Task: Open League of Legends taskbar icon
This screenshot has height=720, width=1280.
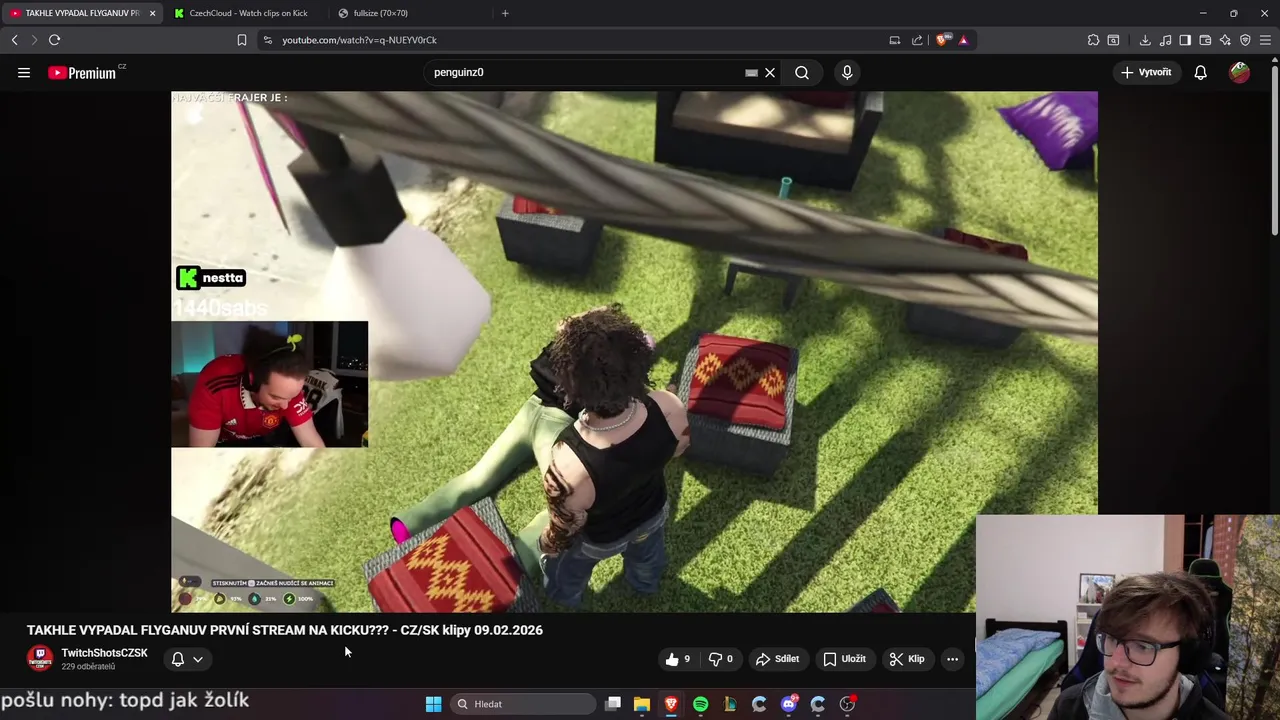Action: pyautogui.click(x=730, y=704)
